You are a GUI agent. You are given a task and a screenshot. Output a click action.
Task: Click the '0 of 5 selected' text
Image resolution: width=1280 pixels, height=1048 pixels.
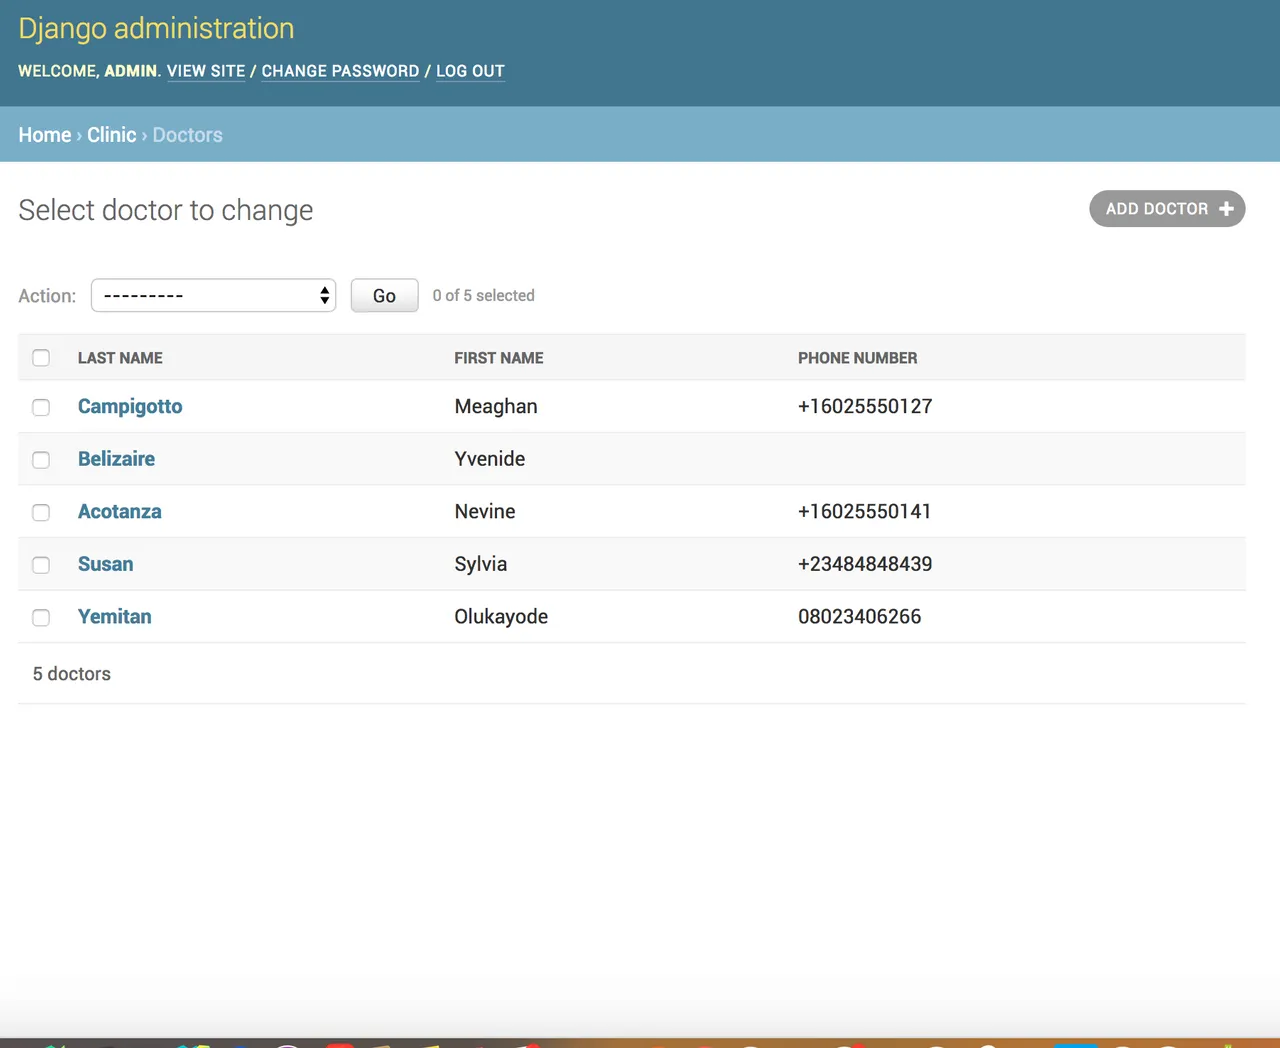point(483,295)
